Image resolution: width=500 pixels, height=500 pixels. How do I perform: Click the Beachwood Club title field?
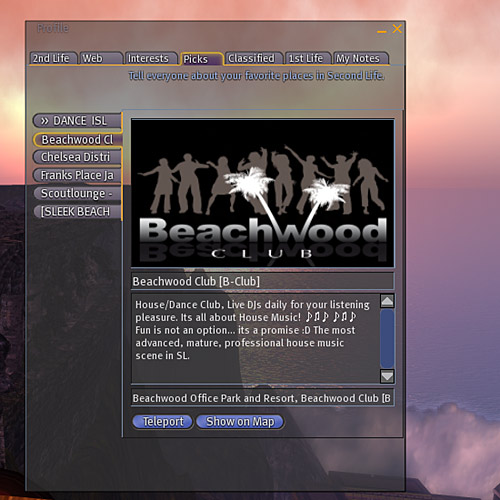263,281
